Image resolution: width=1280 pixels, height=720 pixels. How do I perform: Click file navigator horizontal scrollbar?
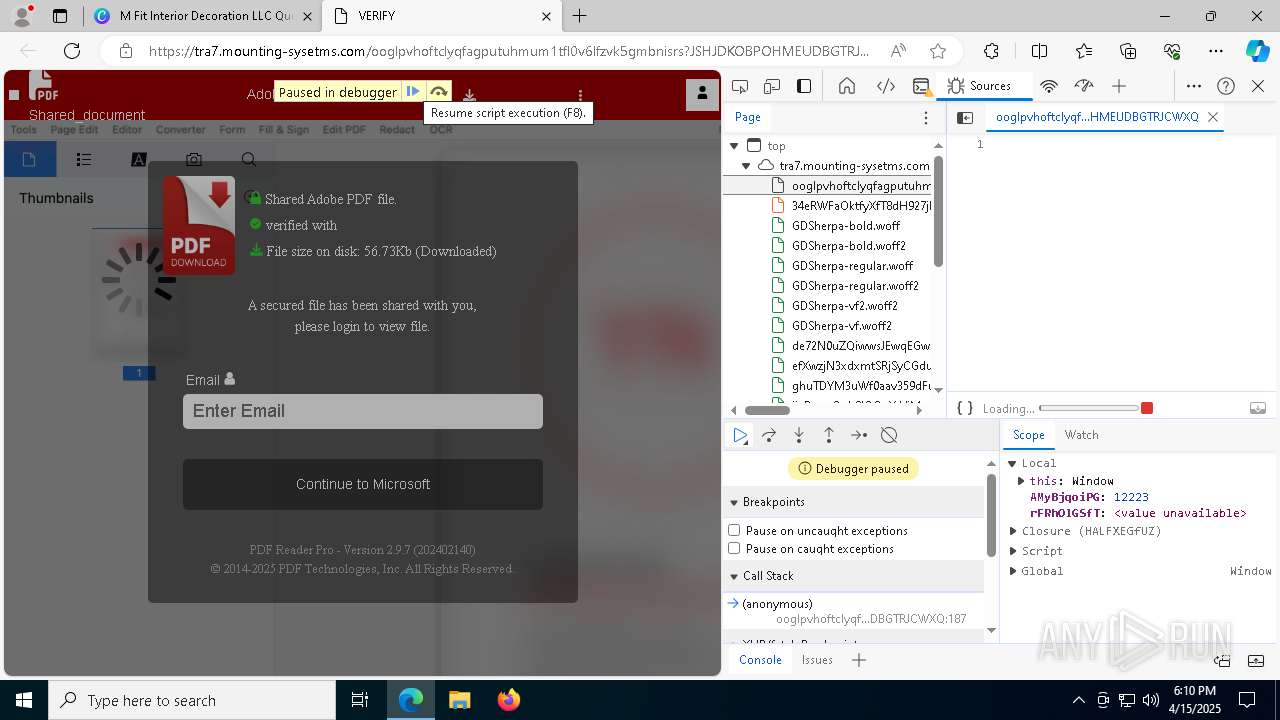[x=767, y=410]
